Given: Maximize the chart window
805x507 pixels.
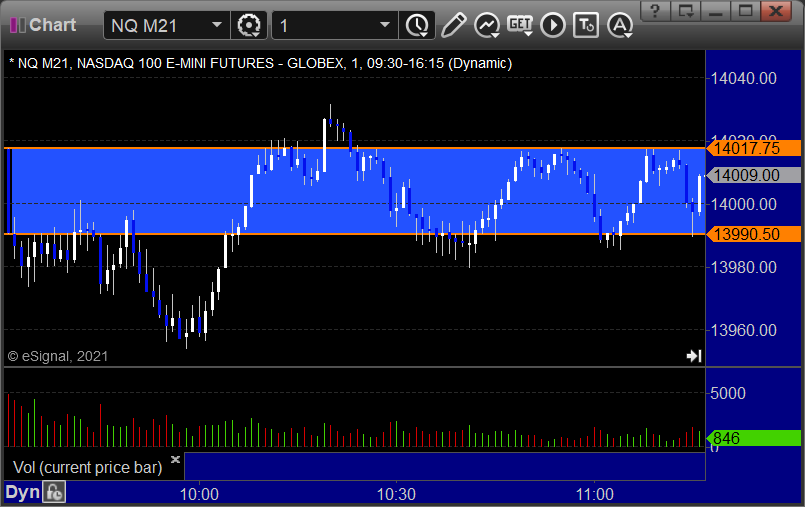Looking at the screenshot, I should click(745, 10).
